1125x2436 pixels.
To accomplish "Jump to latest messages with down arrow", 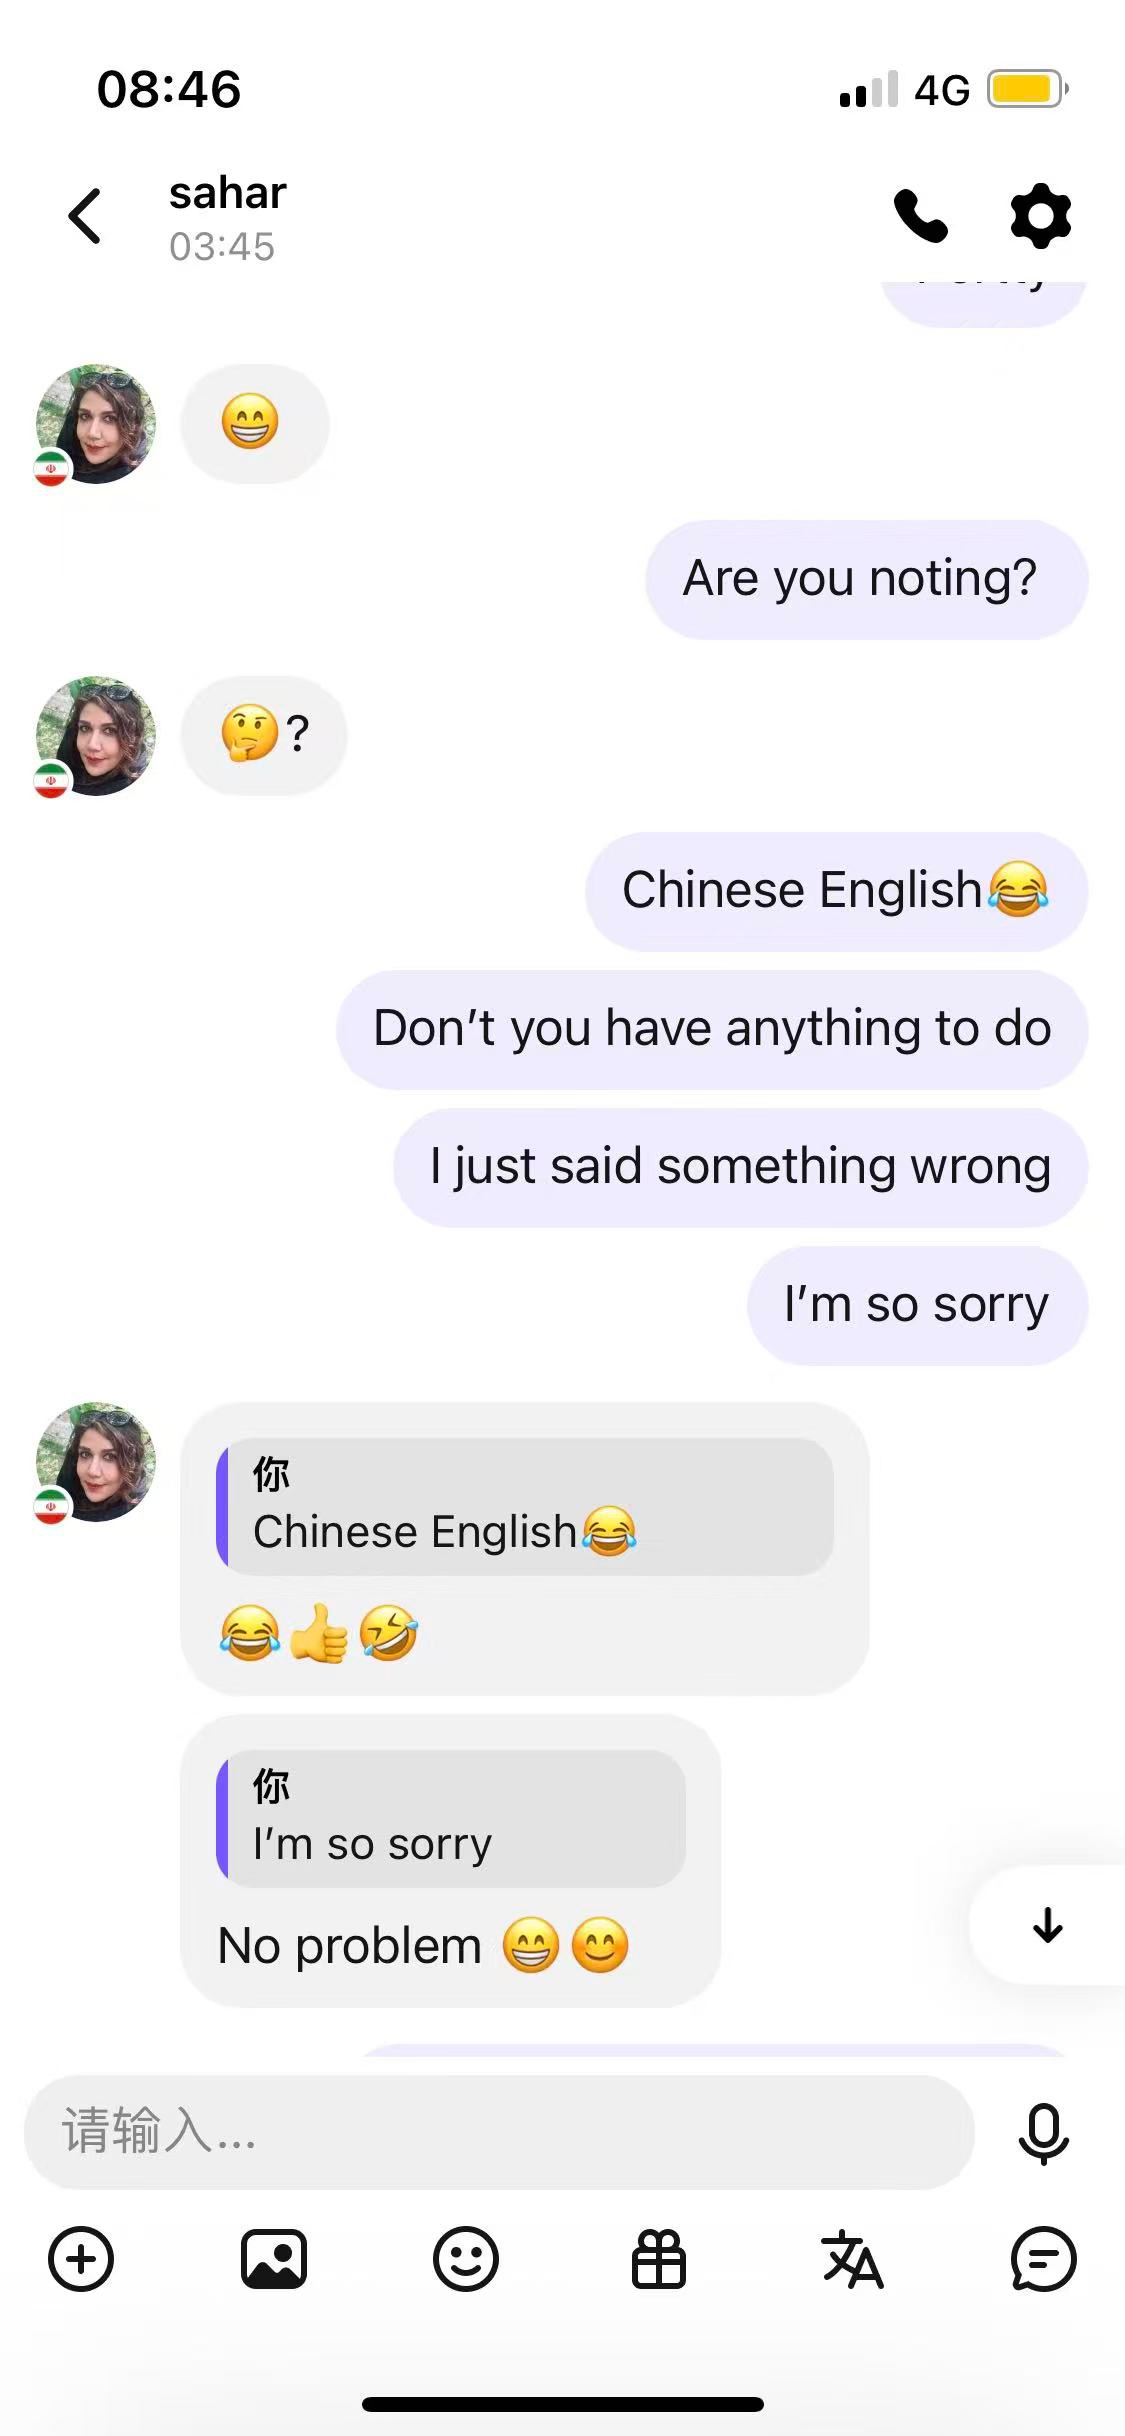I will [1048, 1925].
